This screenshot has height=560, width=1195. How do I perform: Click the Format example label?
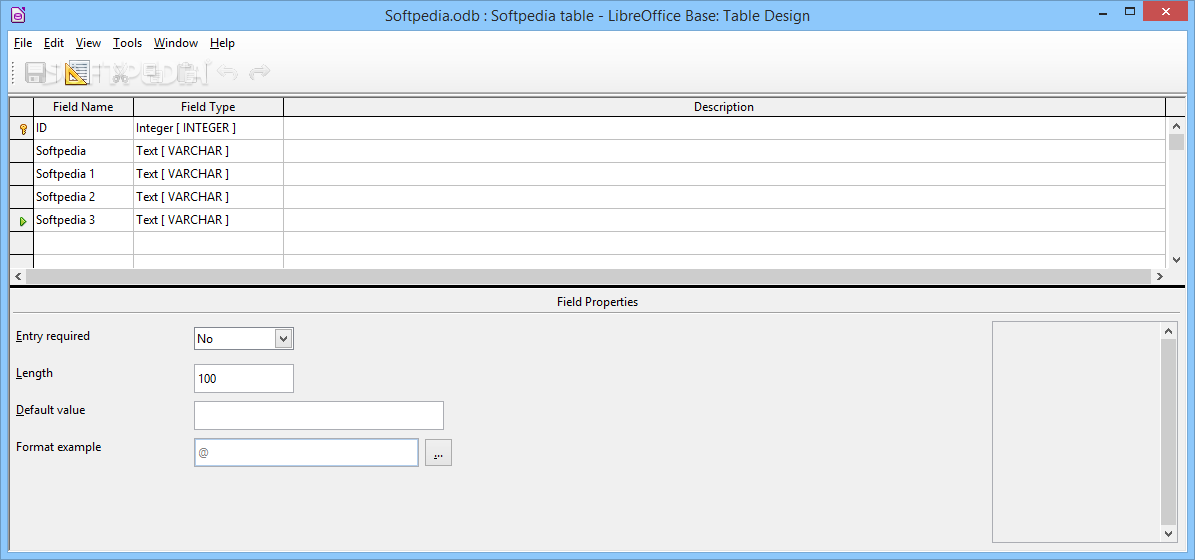(x=59, y=447)
